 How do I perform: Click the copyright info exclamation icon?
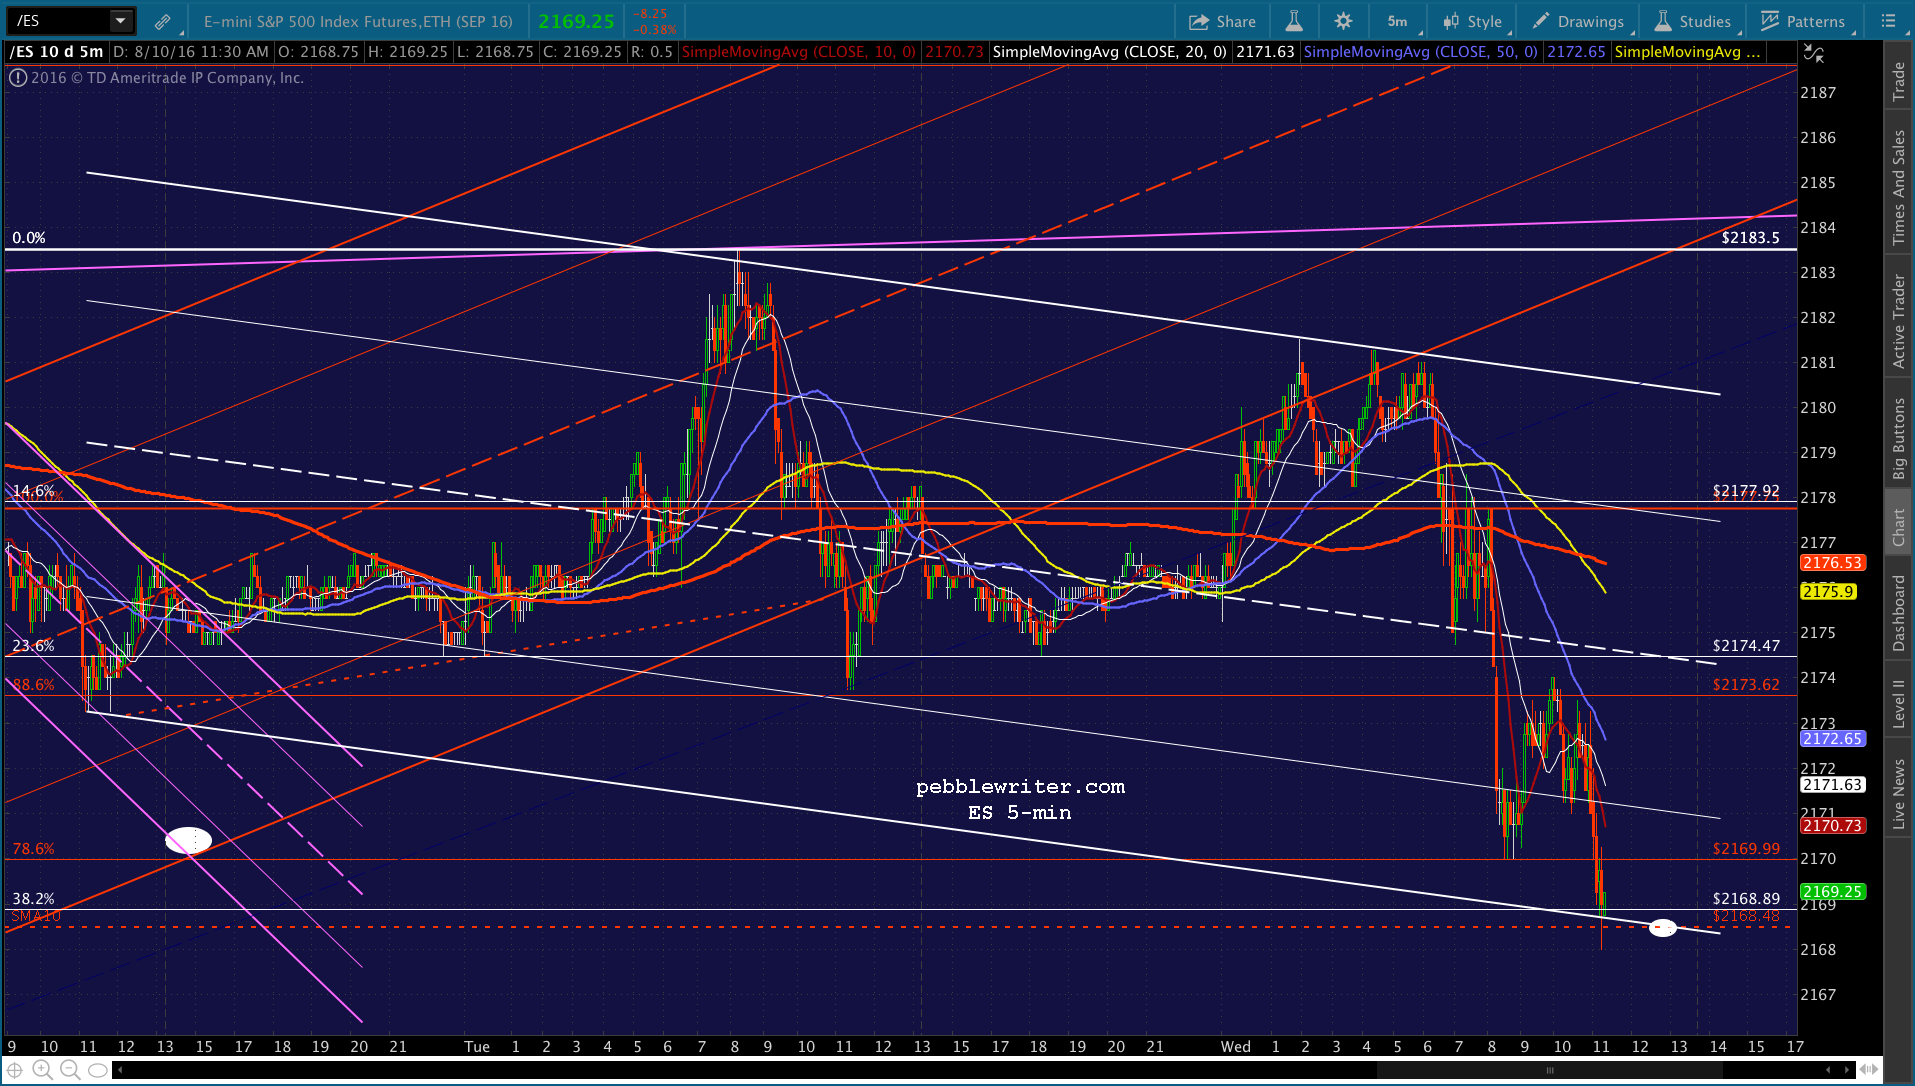click(x=18, y=78)
